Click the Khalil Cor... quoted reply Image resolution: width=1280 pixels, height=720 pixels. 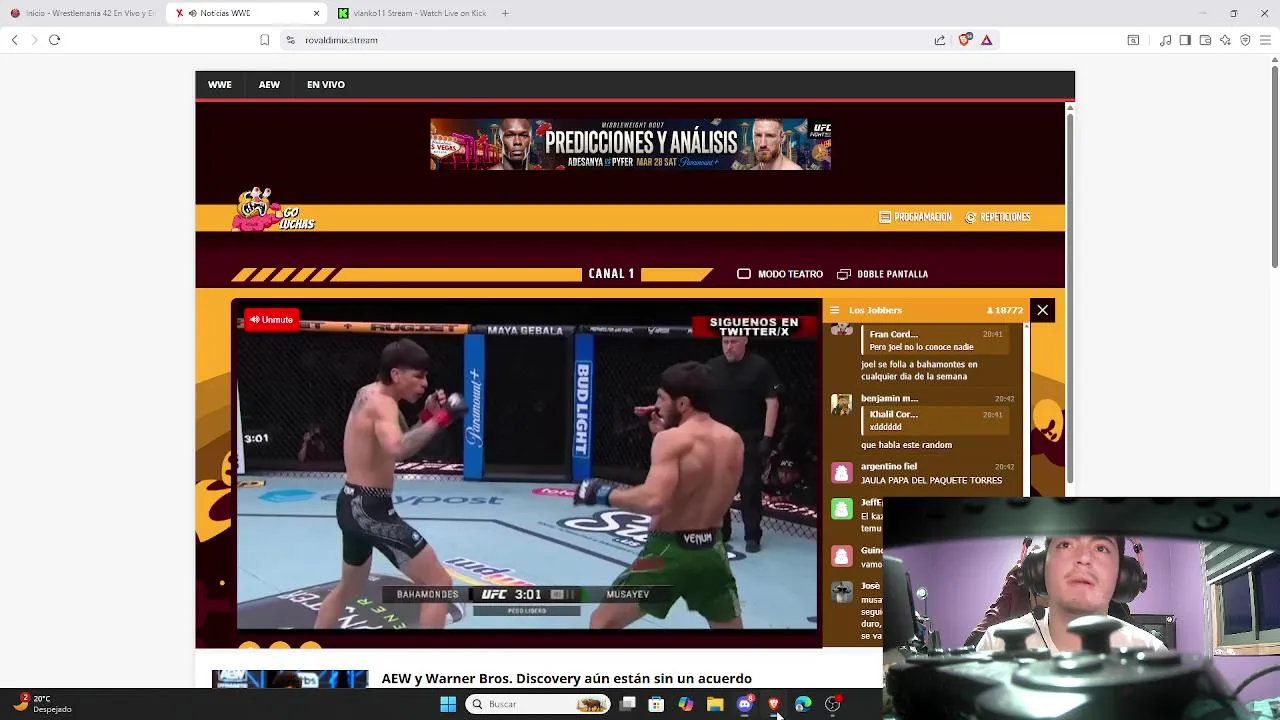coord(935,420)
